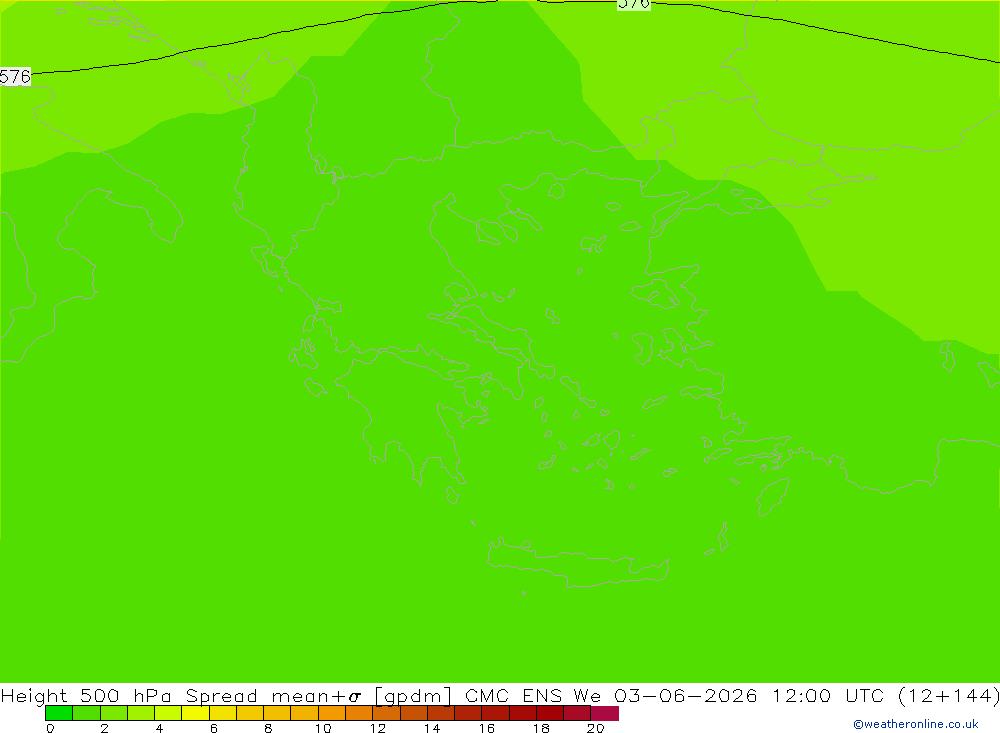Click the legend number 16

click(487, 728)
